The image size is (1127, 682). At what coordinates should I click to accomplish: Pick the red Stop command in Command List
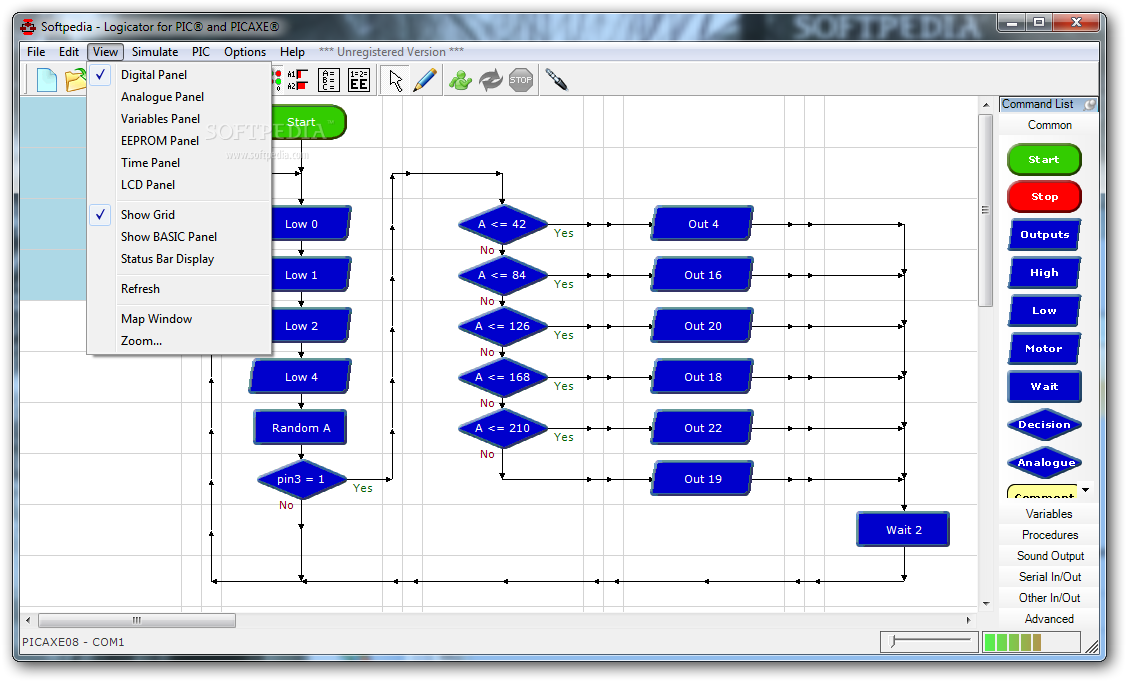(x=1044, y=197)
